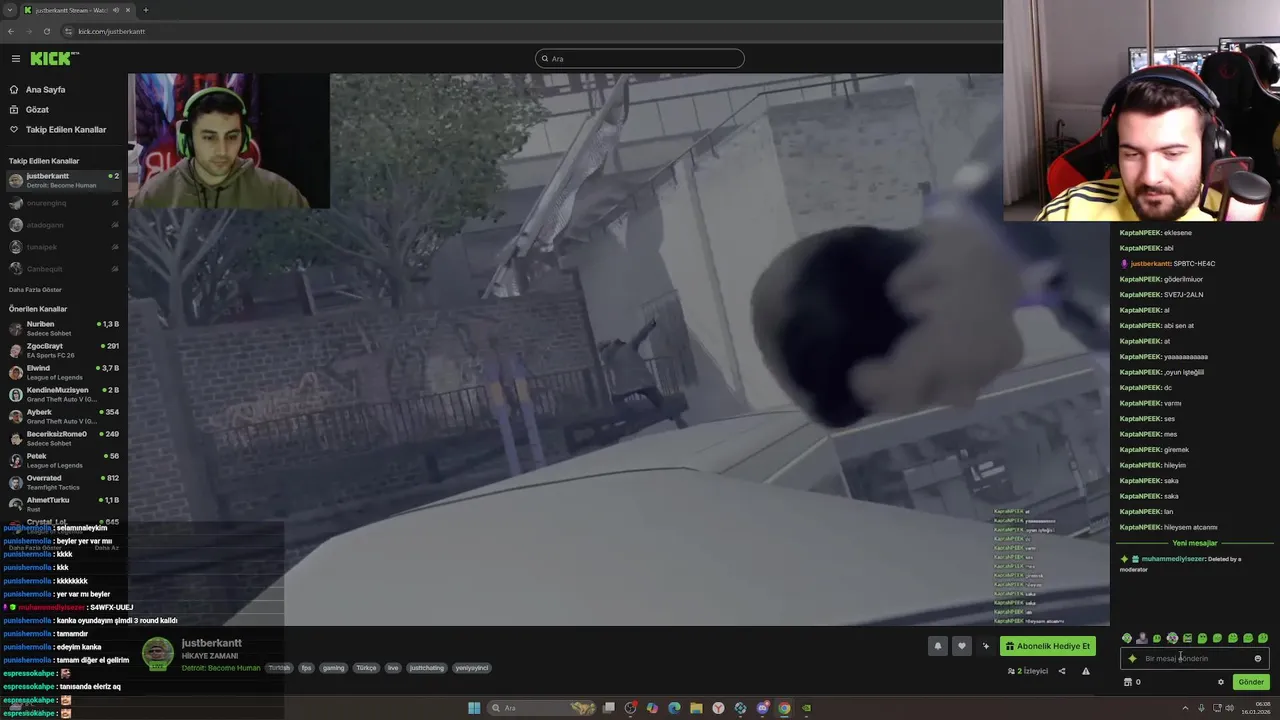Insert the first emote in quick emote row
Viewport: 1280px width, 720px height.
pos(1127,638)
